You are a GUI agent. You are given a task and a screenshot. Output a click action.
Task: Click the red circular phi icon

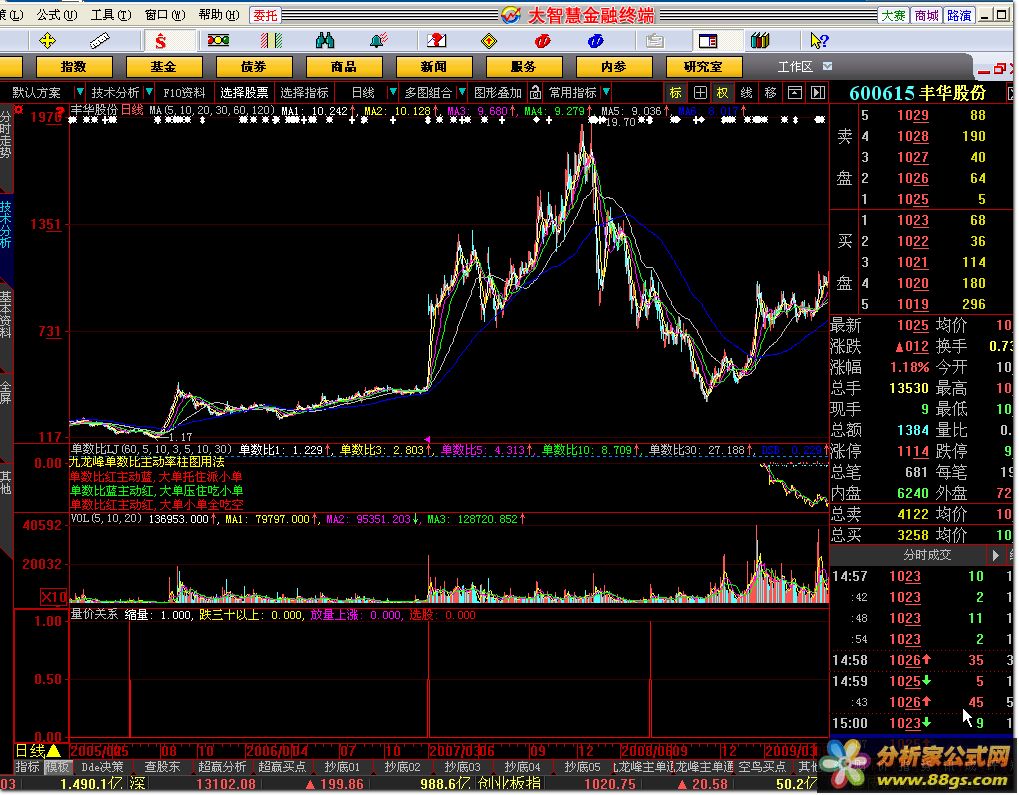coord(542,41)
